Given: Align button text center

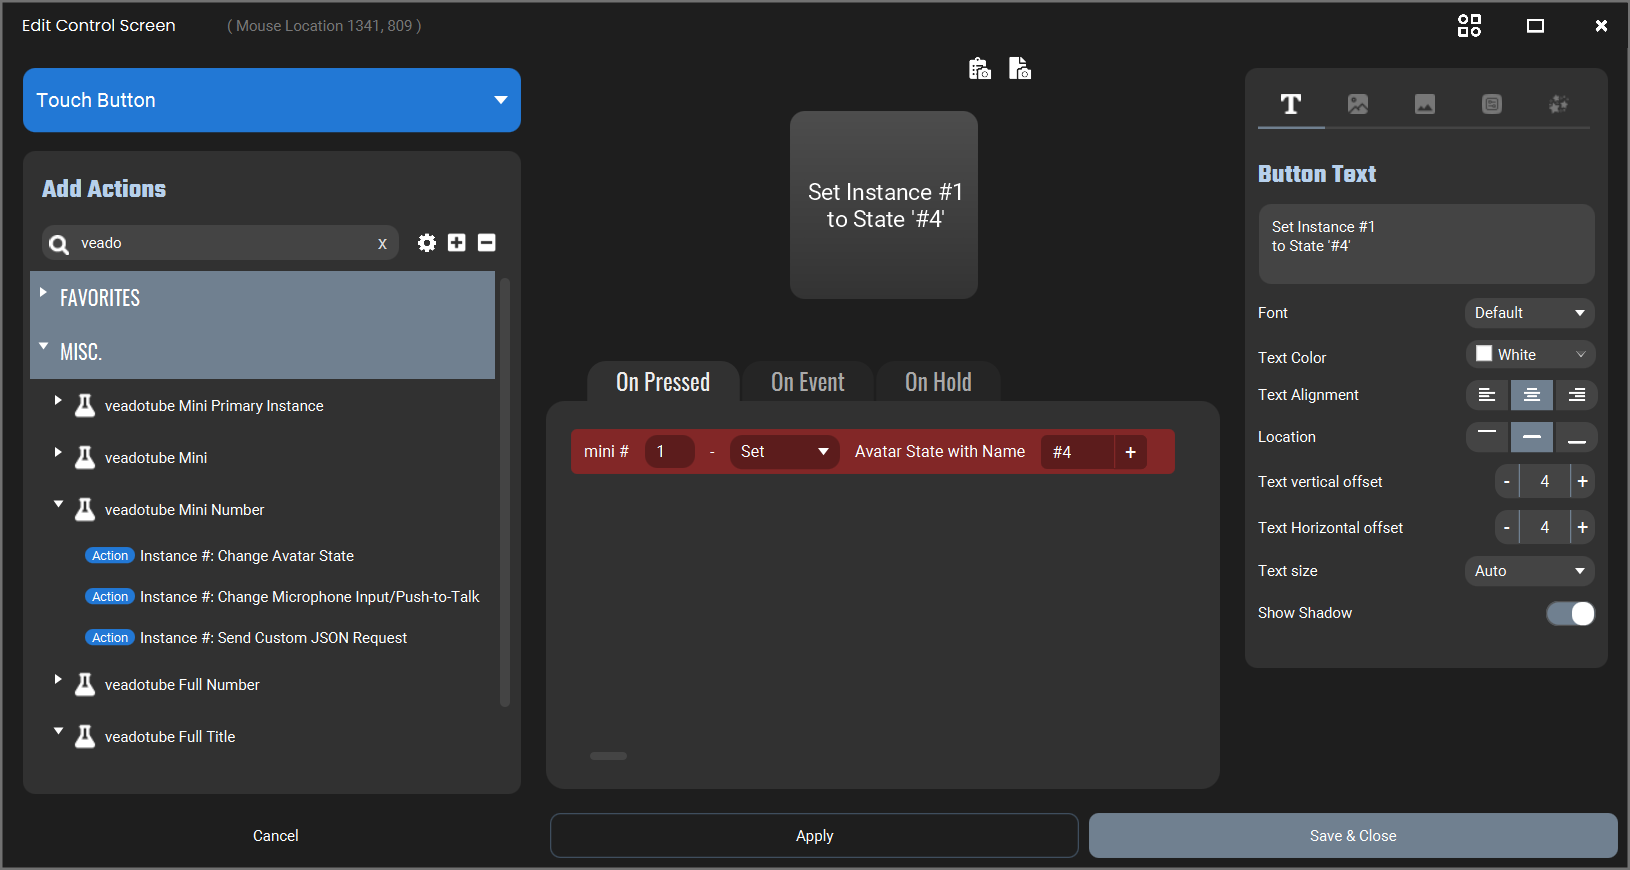Looking at the screenshot, I should [x=1531, y=395].
